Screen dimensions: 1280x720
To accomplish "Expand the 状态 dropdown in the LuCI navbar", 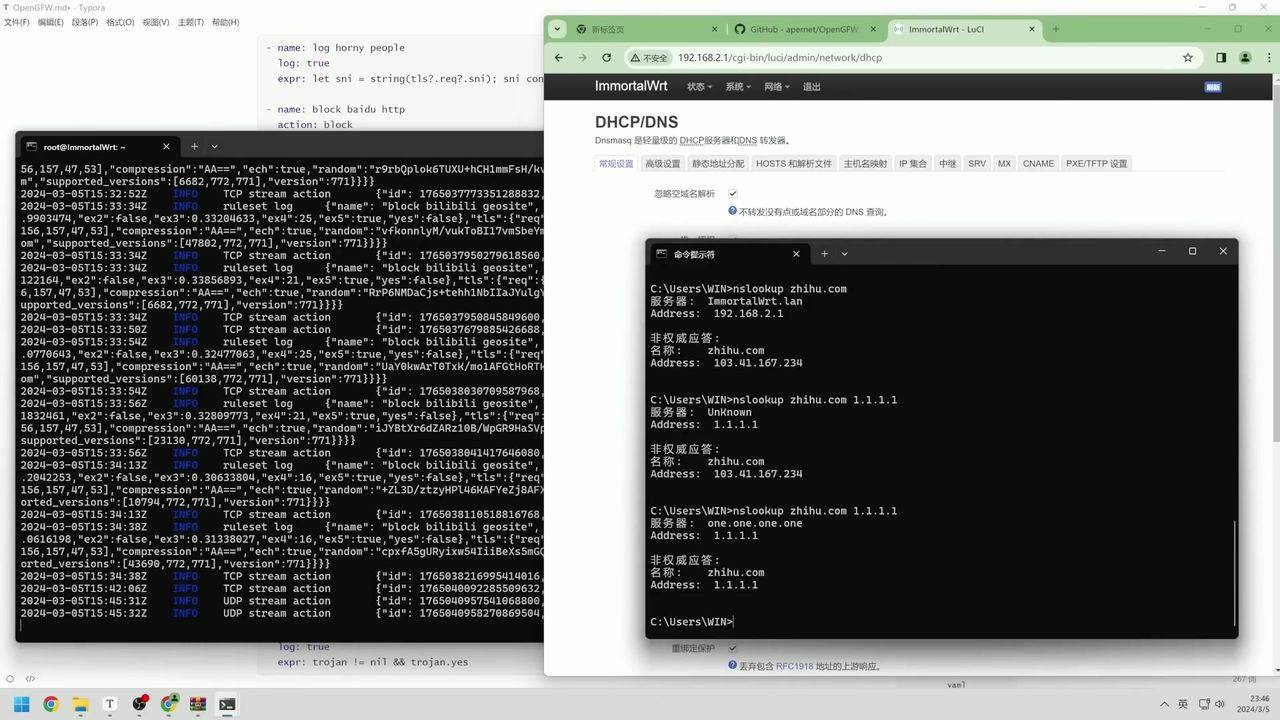I will click(x=699, y=87).
